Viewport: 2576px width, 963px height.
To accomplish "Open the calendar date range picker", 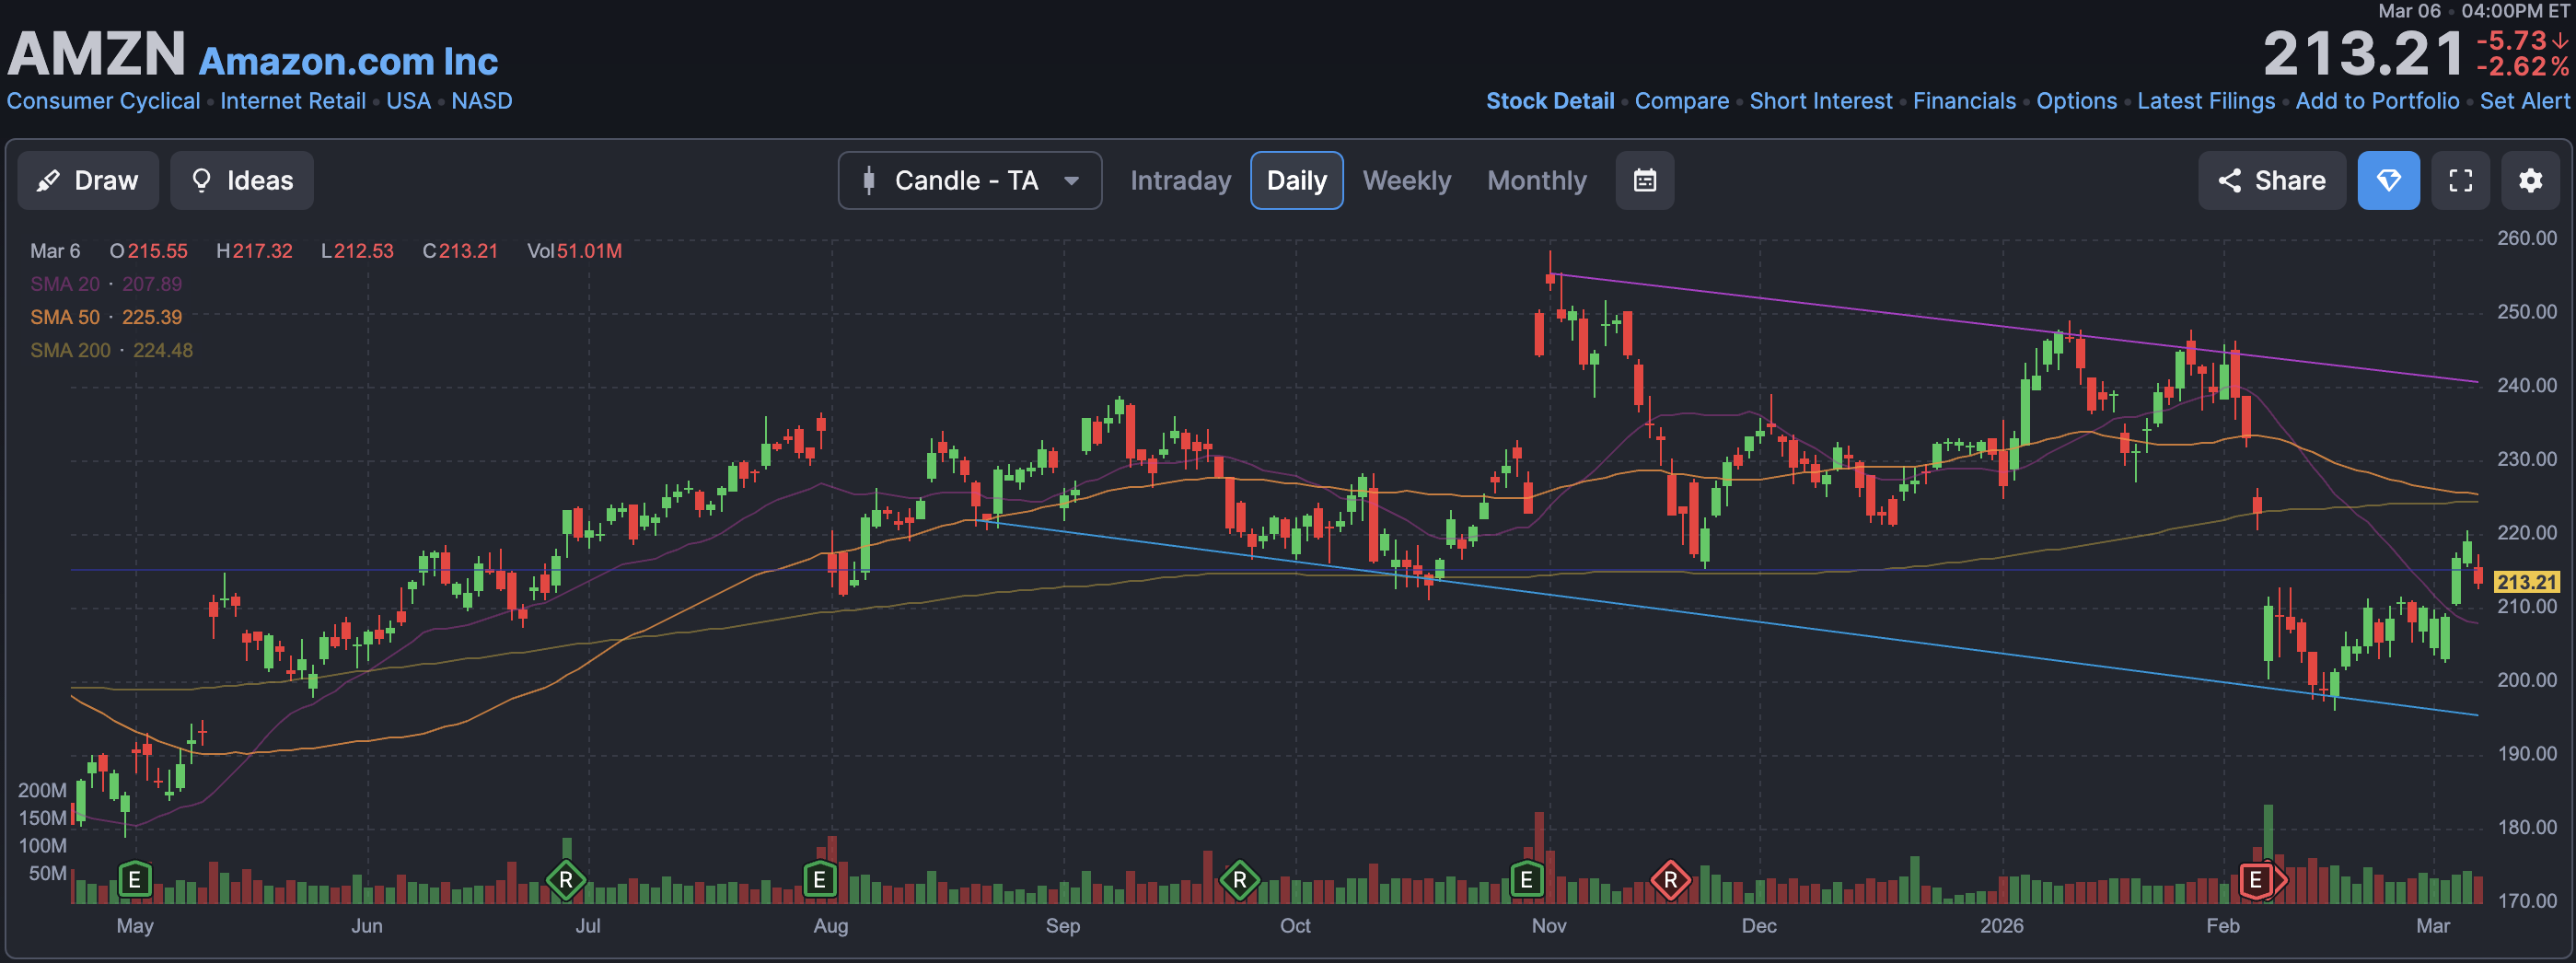I will coord(1645,181).
